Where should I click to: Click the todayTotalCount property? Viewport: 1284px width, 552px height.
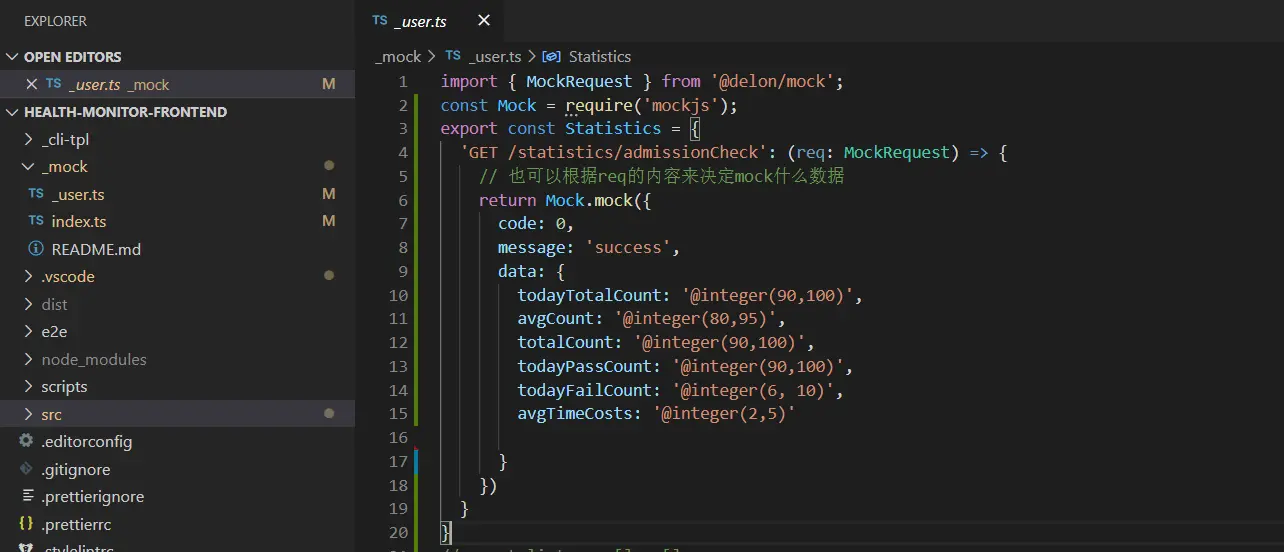coord(589,296)
